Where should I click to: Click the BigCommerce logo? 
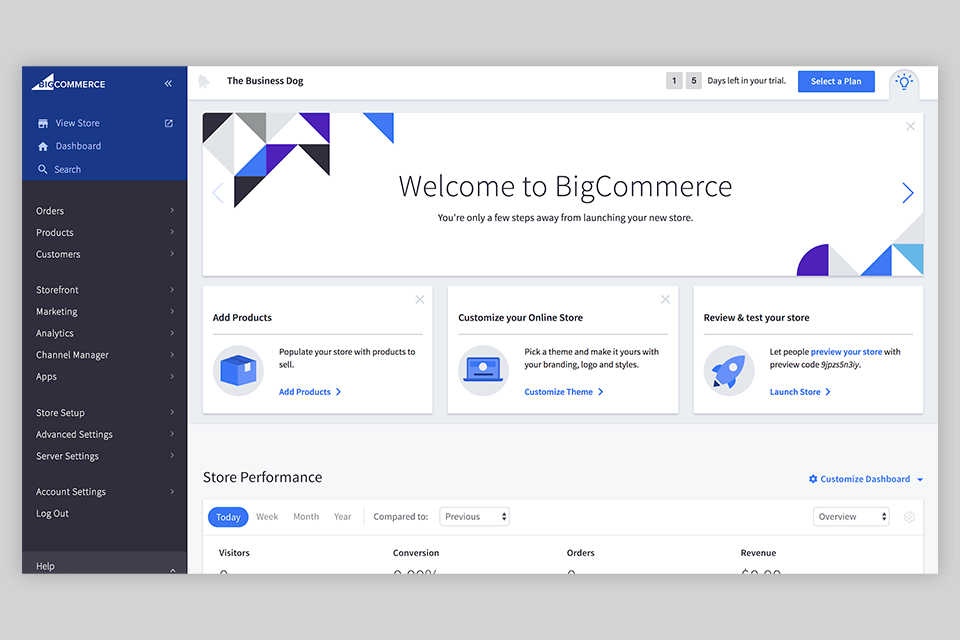click(x=68, y=82)
